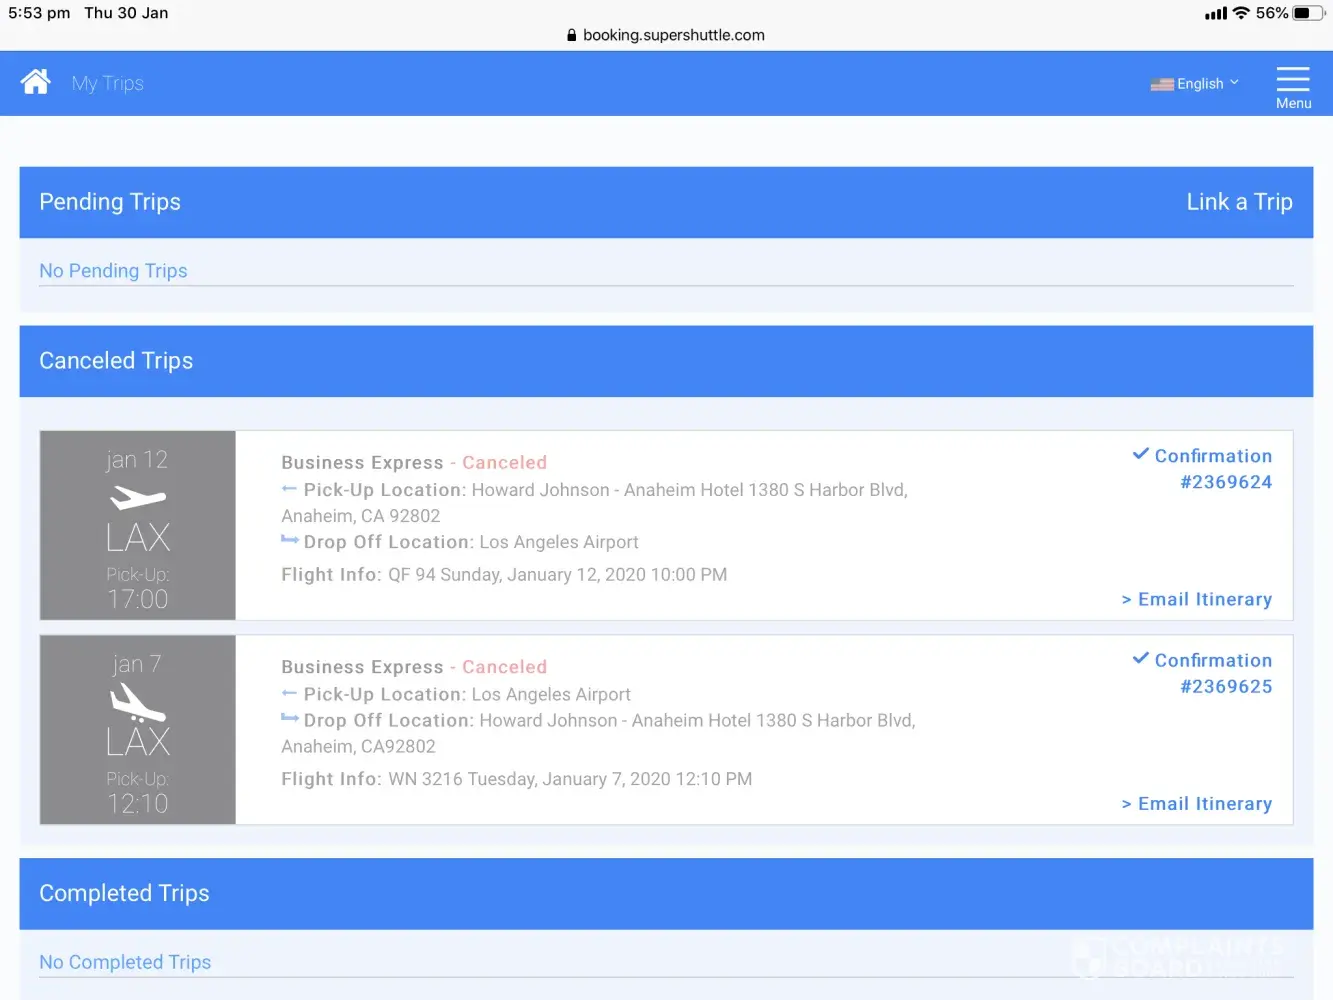
Task: Click the padlock icon beside the URL
Action: [572, 35]
